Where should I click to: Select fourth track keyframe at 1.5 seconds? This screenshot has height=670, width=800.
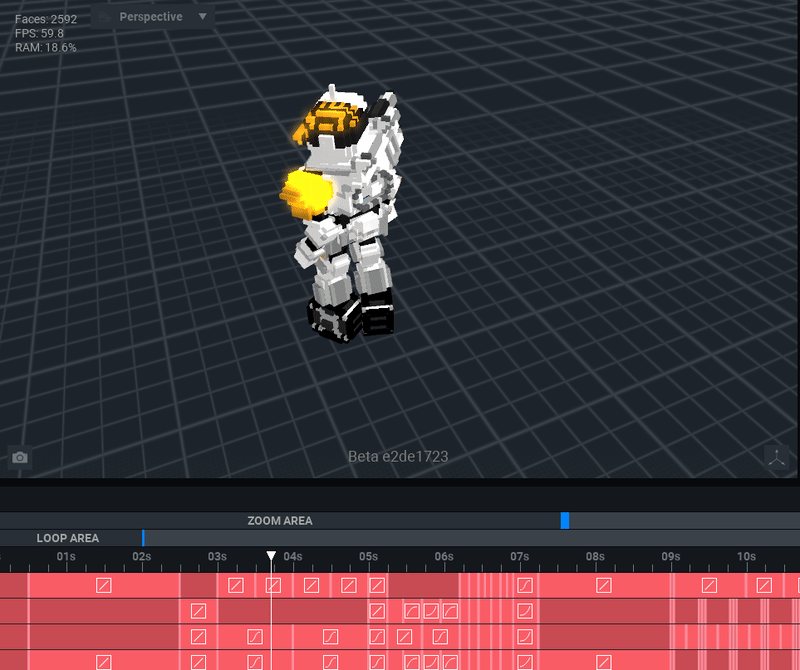coord(104,662)
